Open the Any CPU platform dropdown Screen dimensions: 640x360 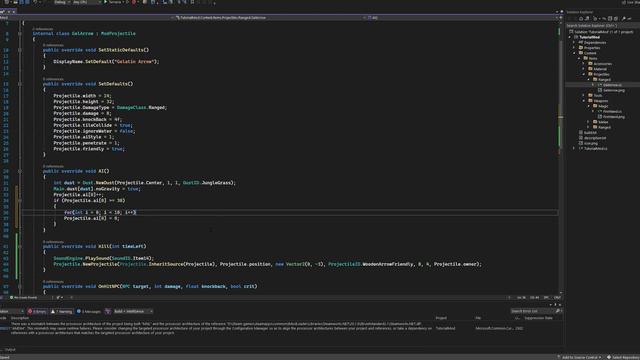click(x=86, y=2)
